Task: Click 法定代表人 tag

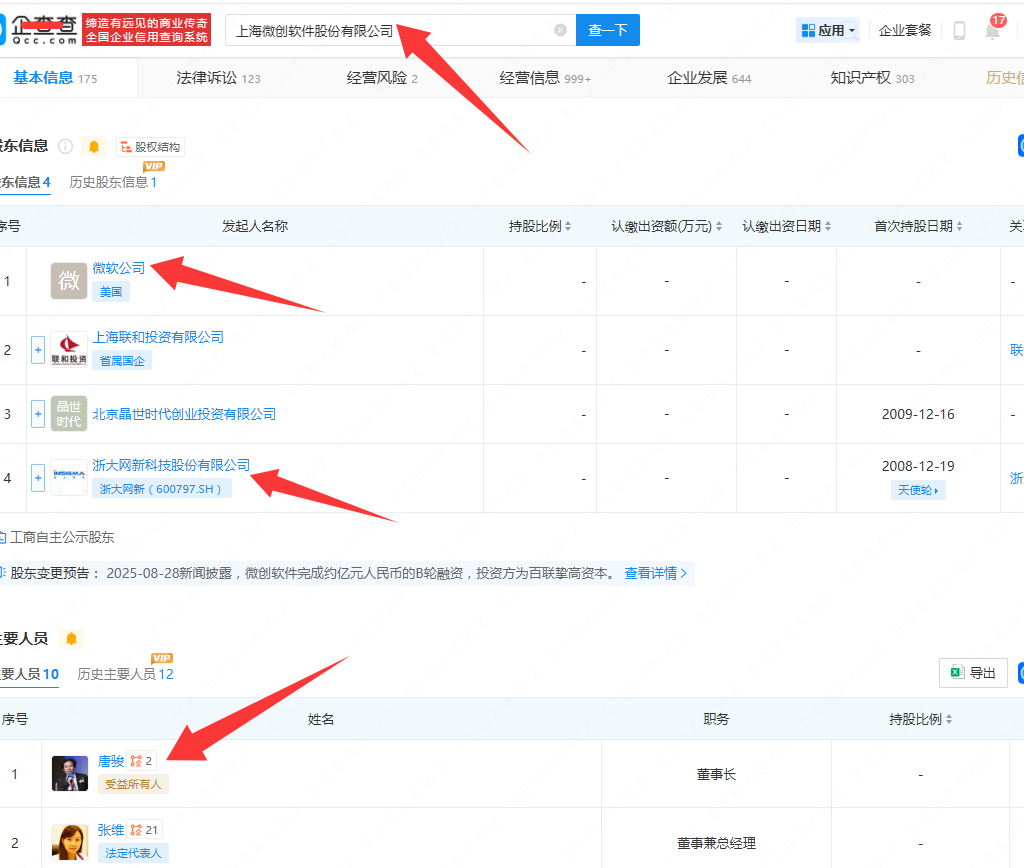Action: point(133,853)
